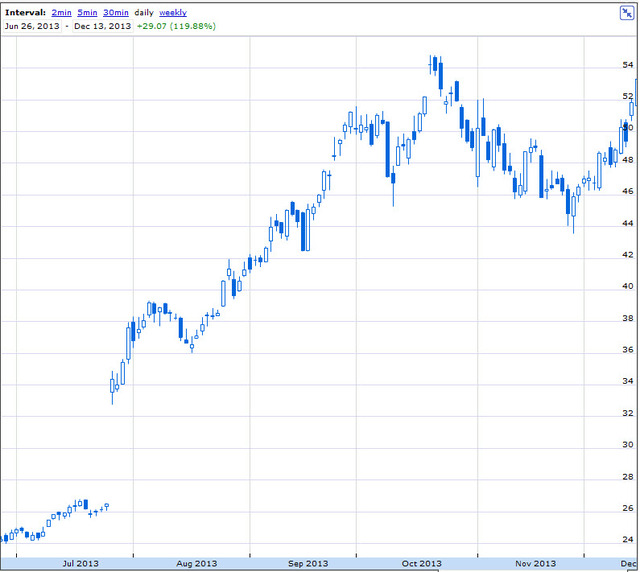Edit the start date Jun 26, 2013
Image resolution: width=640 pixels, height=572 pixels.
click(32, 26)
